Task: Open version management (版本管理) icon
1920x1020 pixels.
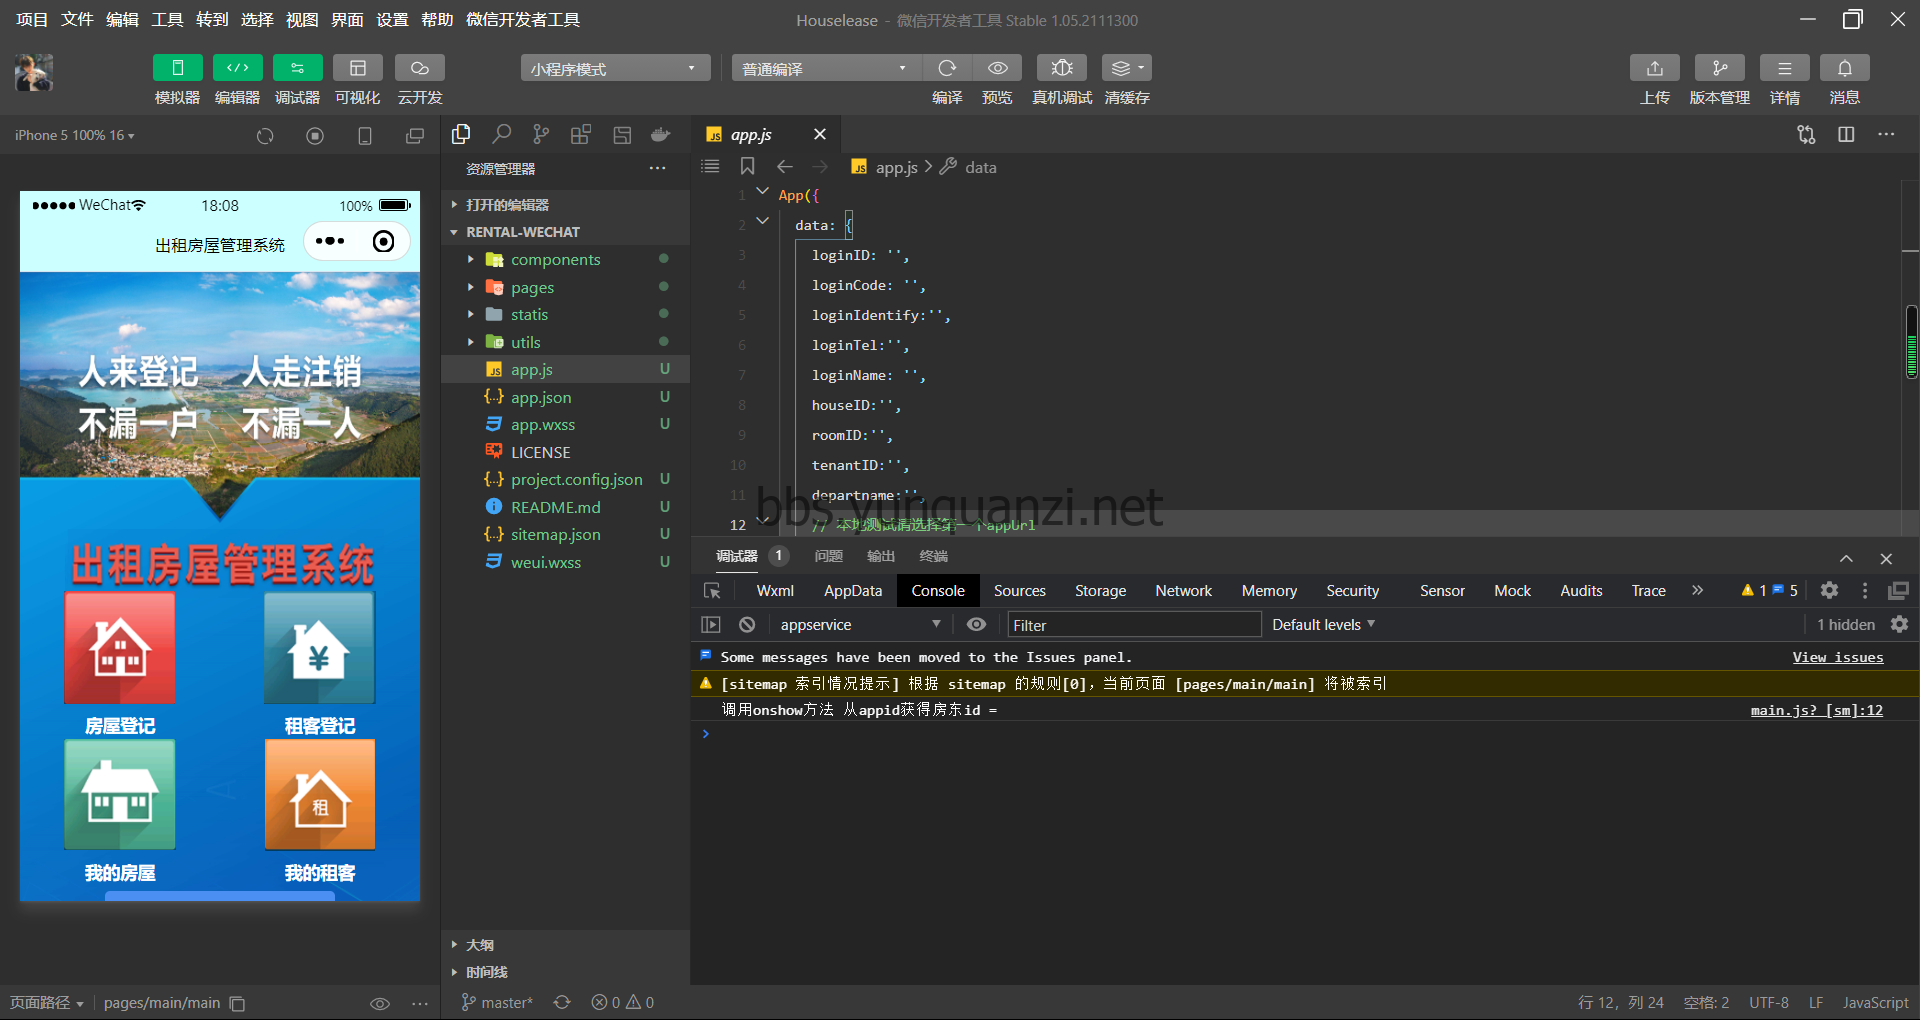Action: 1719,68
